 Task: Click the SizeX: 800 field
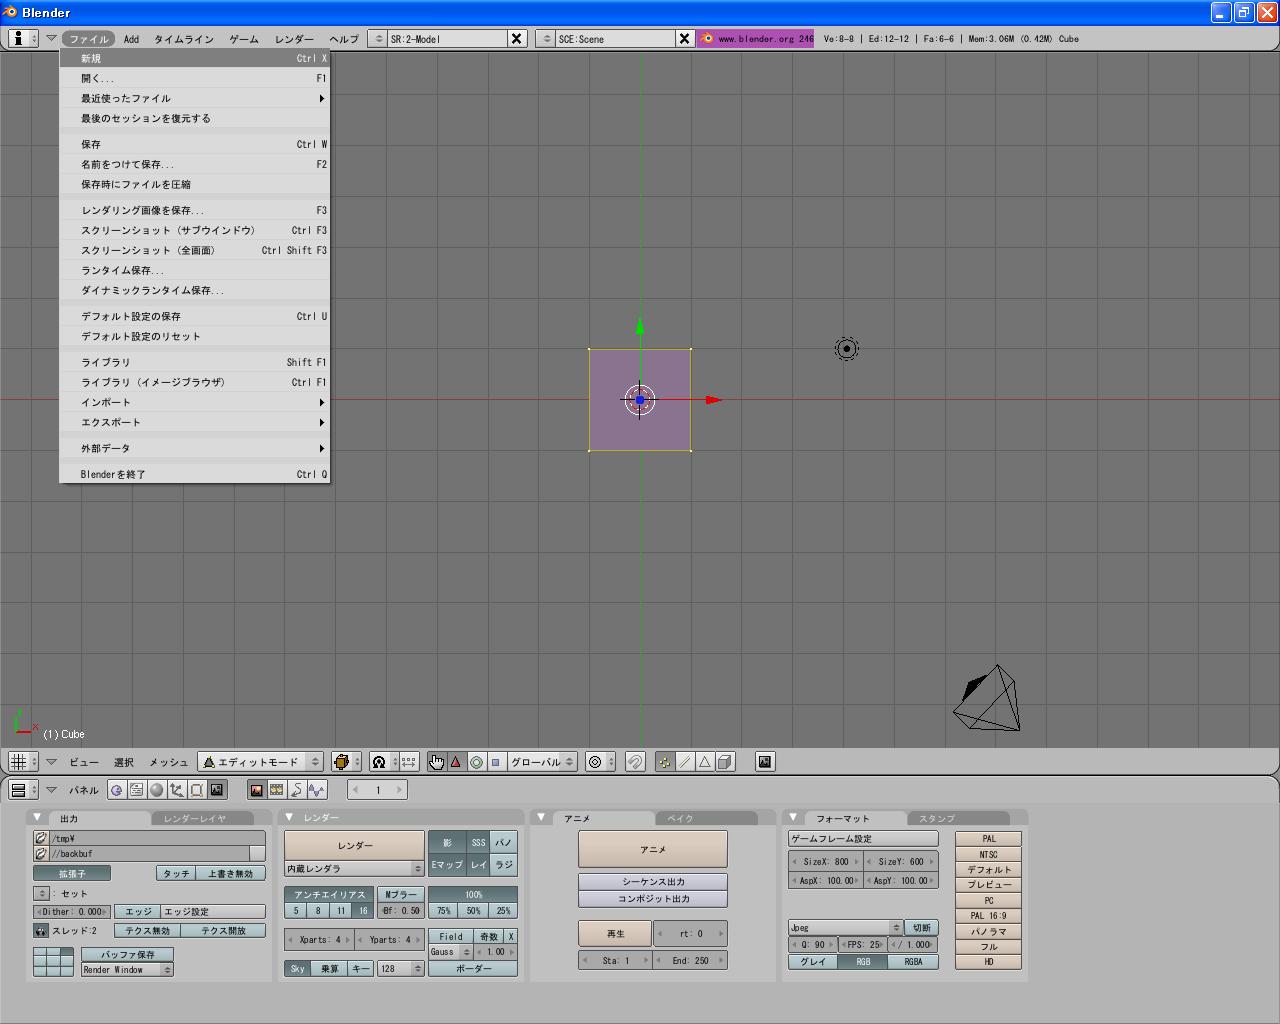pos(826,861)
